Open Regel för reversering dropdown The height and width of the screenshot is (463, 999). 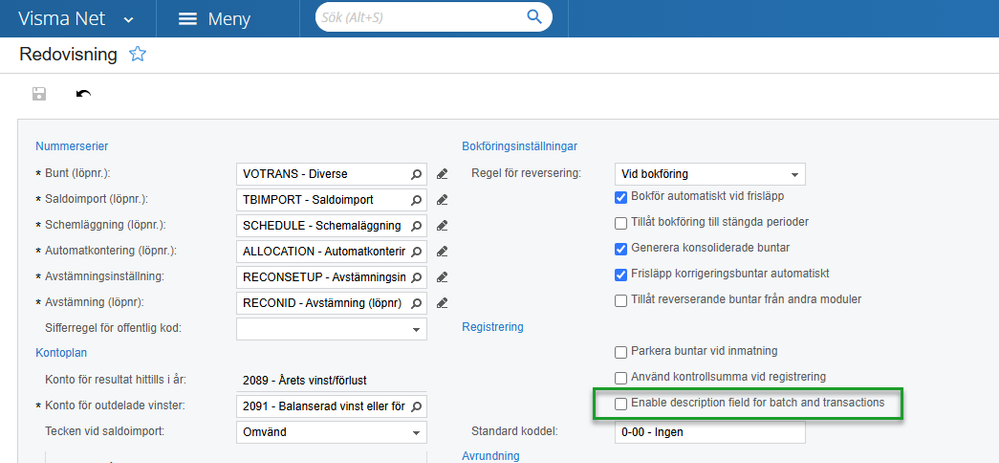[794, 175]
